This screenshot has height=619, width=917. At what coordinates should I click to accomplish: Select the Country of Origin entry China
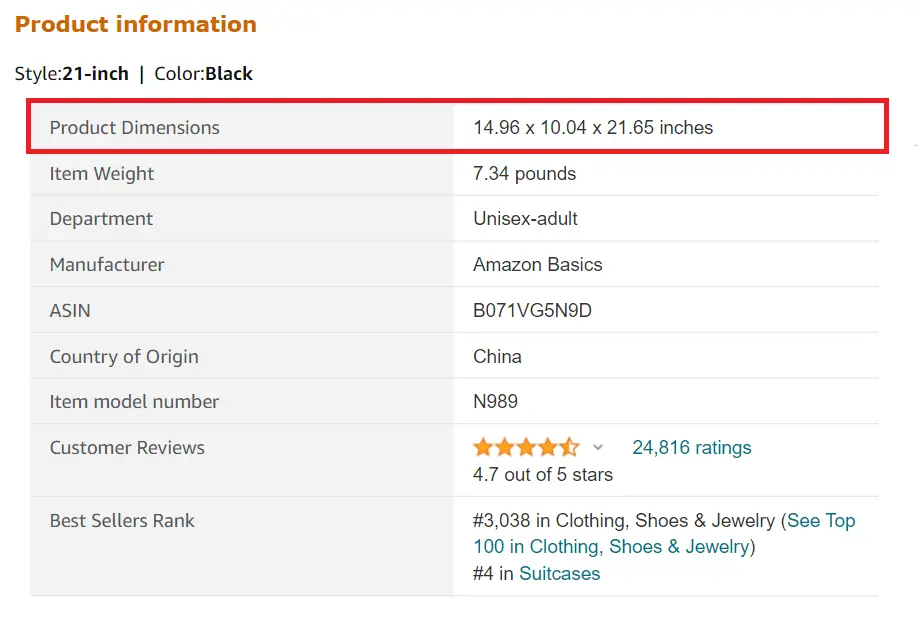[x=495, y=355]
